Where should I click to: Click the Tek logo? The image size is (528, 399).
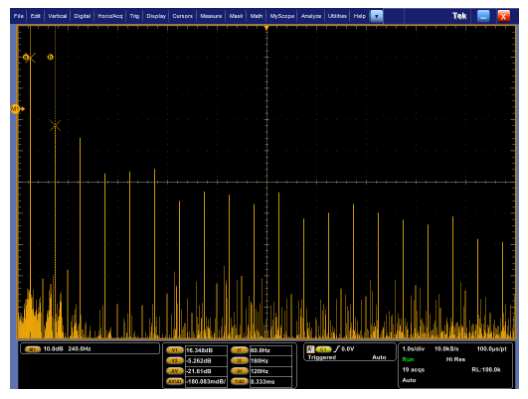(459, 16)
